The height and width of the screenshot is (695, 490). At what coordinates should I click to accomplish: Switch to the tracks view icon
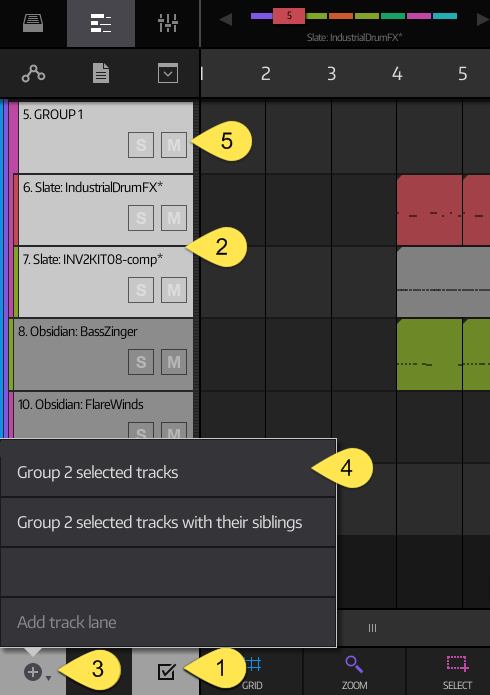tap(101, 23)
